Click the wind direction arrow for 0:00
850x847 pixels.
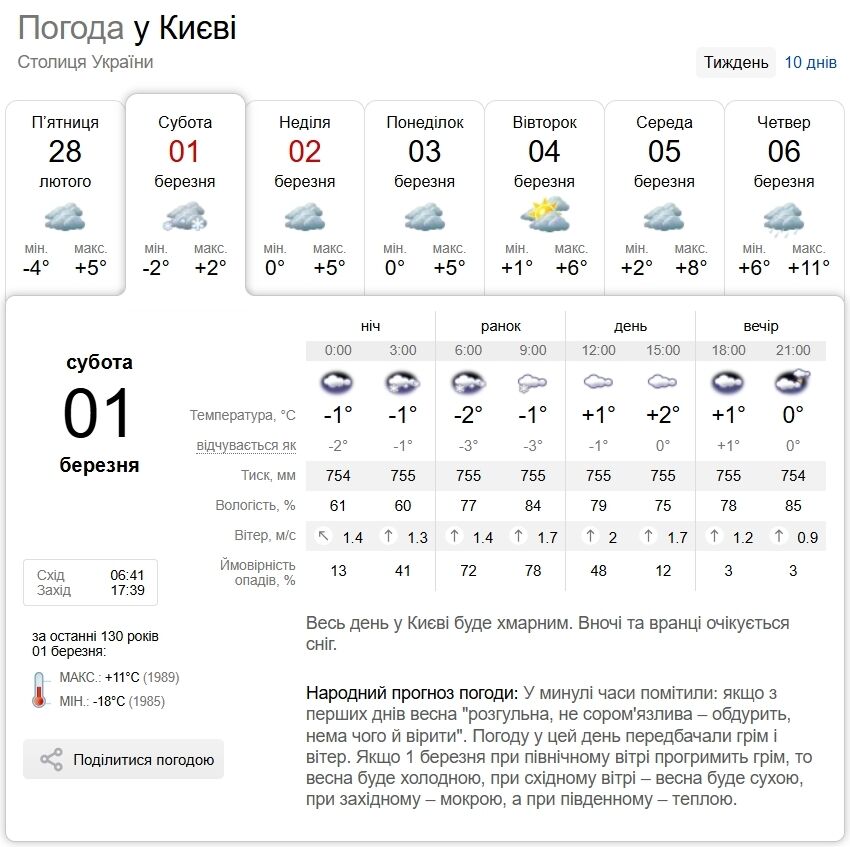coord(323,537)
